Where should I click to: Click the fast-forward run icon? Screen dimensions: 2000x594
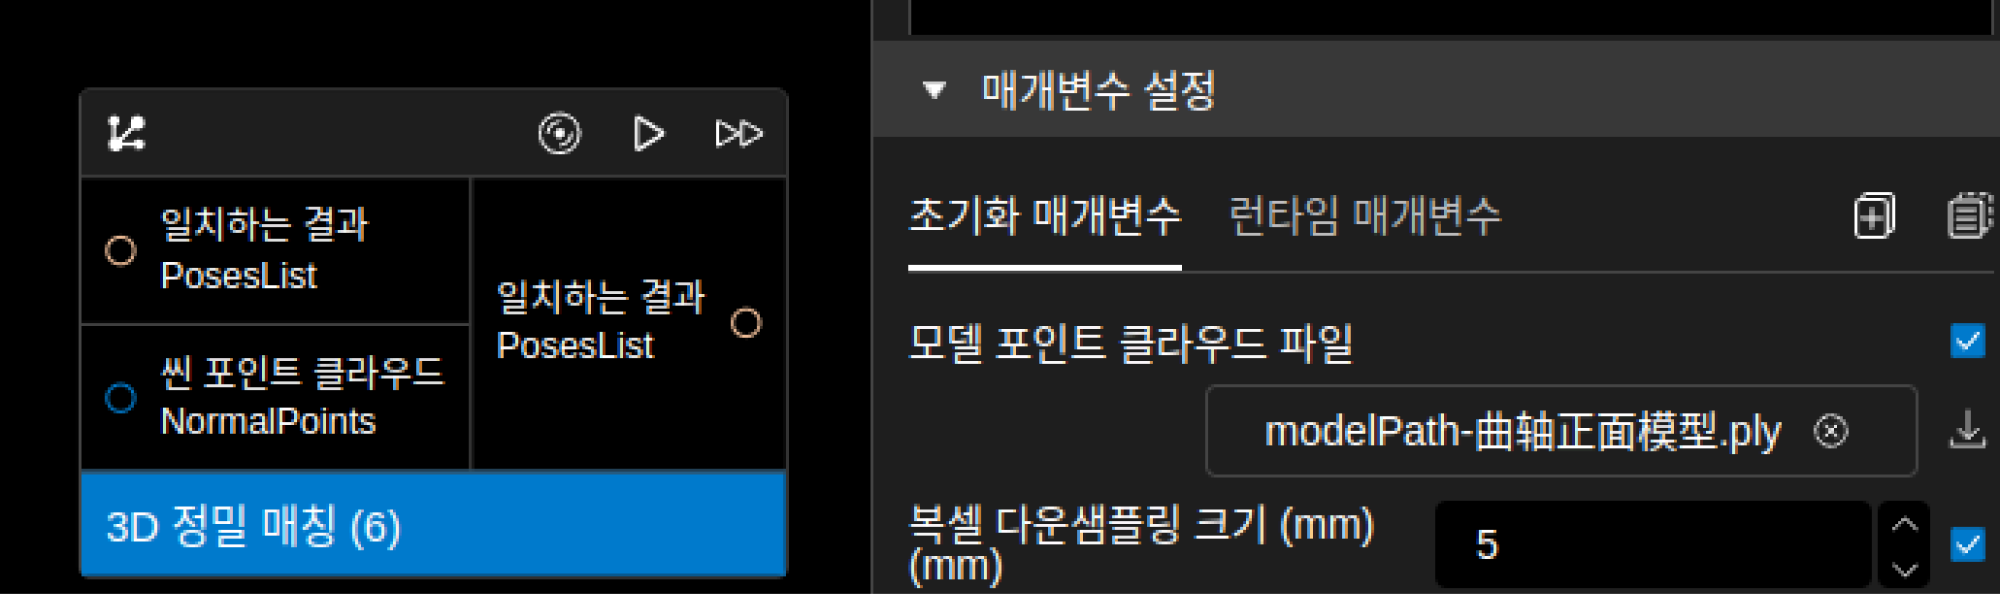[739, 133]
